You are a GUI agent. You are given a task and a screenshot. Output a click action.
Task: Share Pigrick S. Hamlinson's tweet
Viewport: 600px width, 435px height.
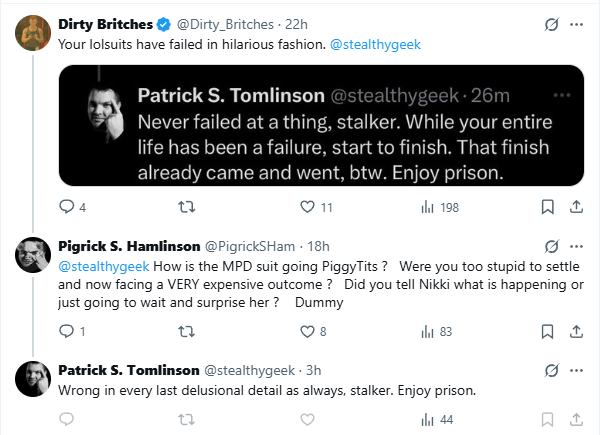tap(576, 331)
